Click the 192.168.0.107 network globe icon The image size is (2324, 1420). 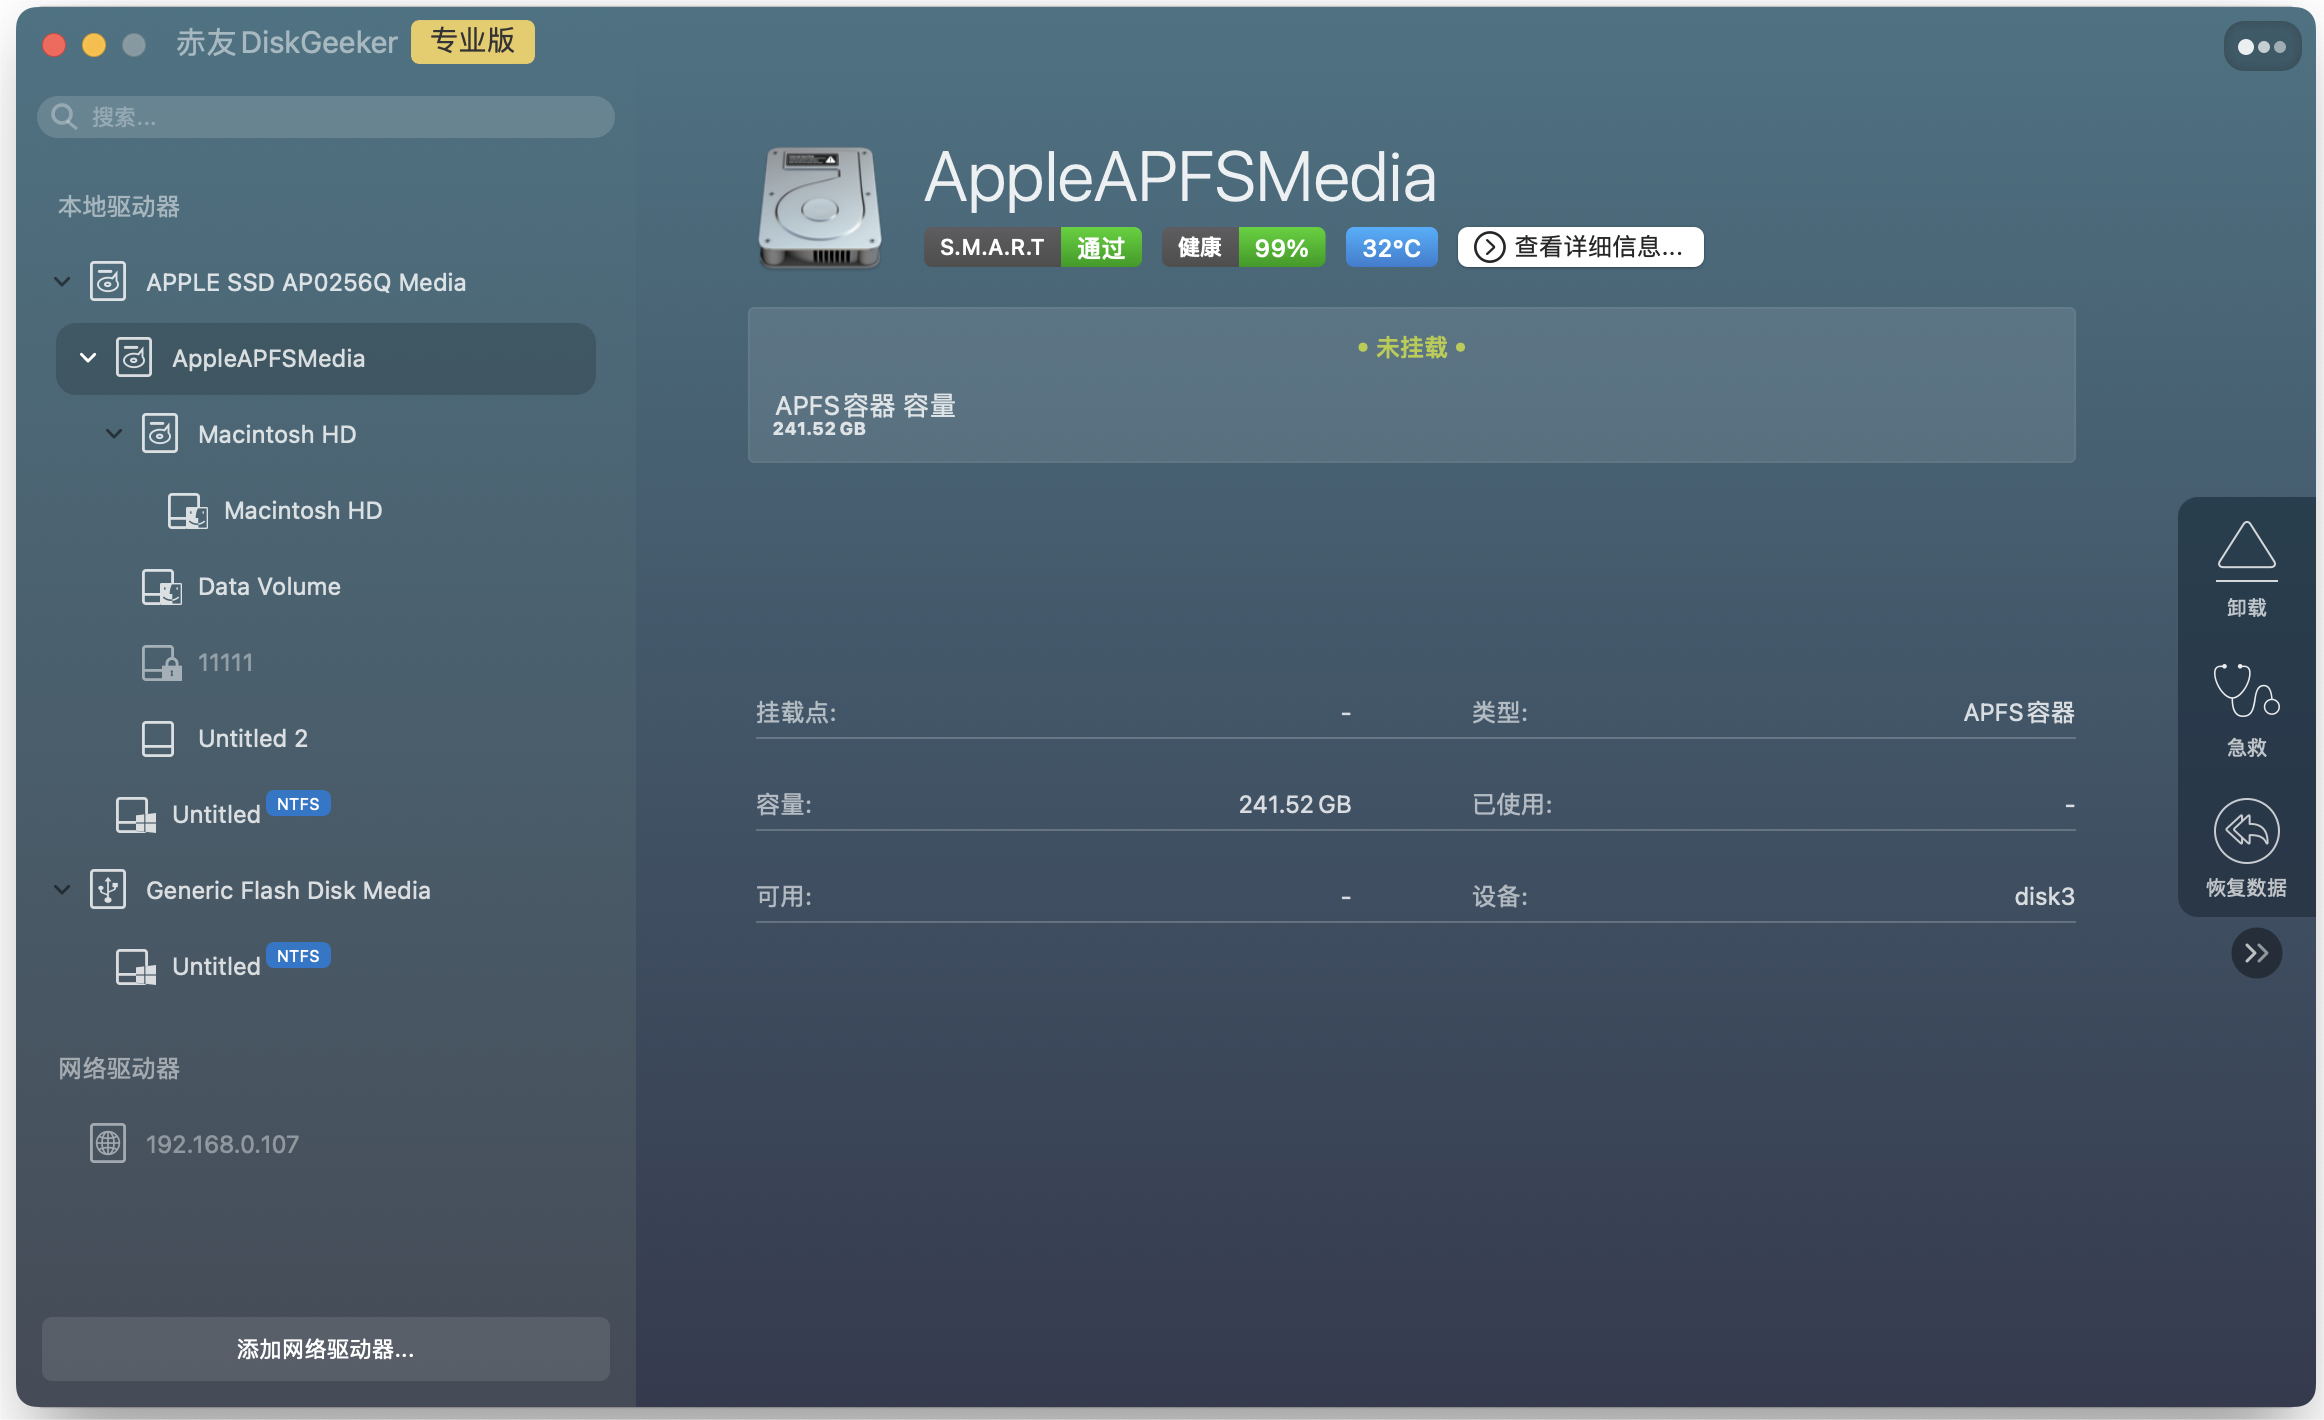[x=108, y=1143]
